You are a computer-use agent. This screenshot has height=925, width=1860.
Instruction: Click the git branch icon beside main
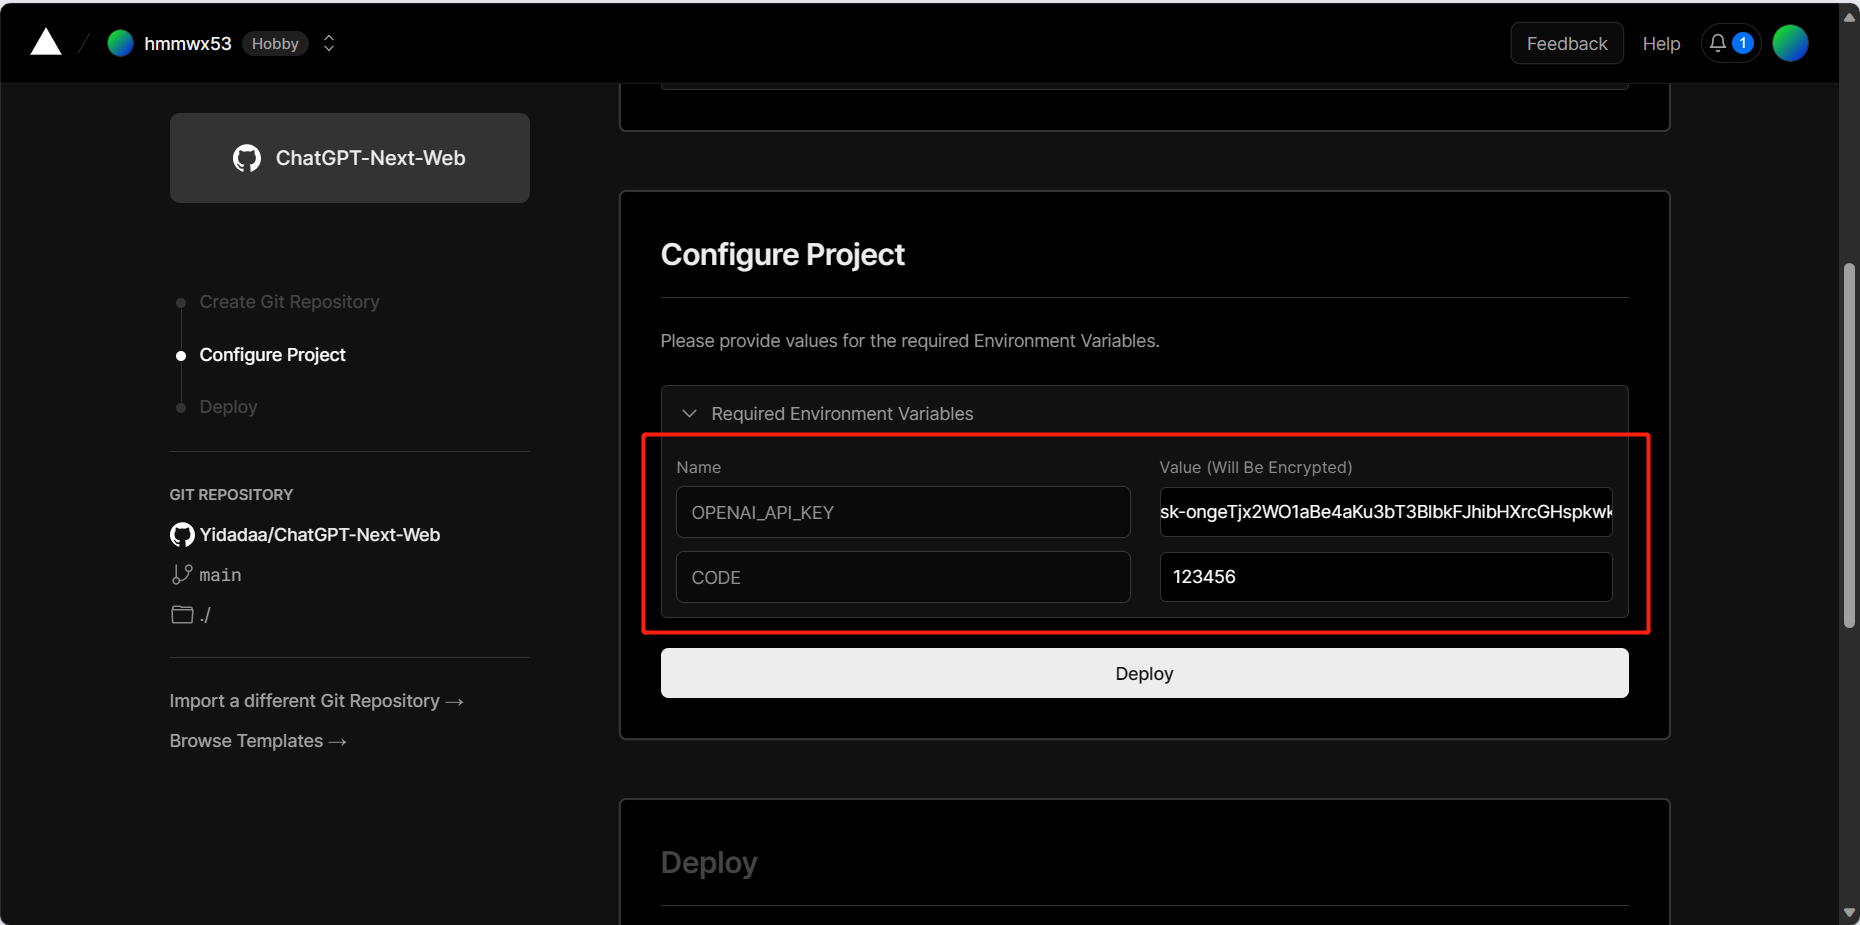coord(182,574)
